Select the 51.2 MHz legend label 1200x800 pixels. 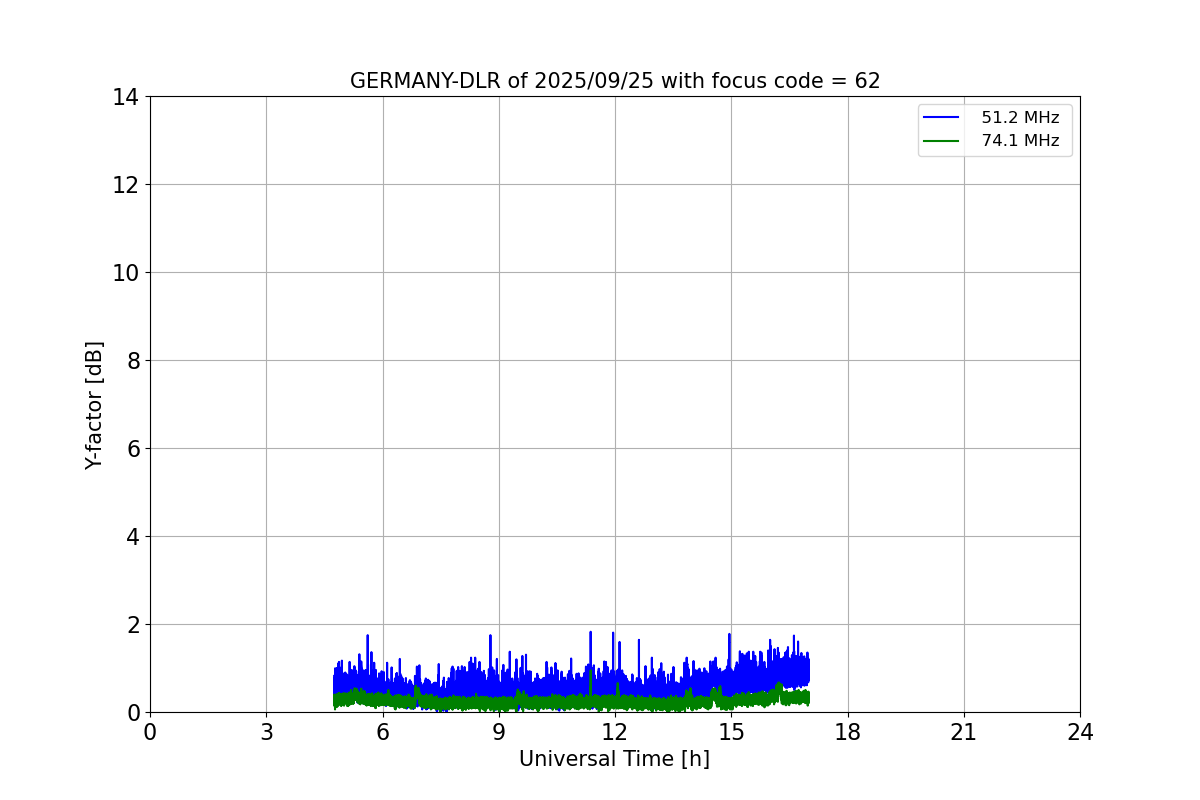(x=1020, y=118)
